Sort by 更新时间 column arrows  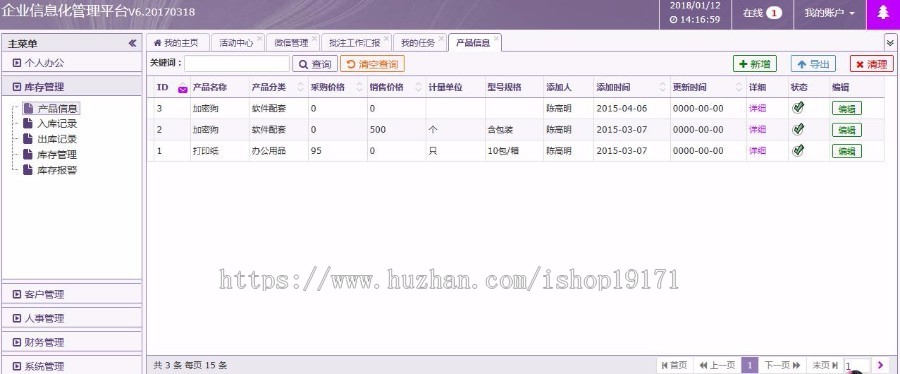(739, 87)
